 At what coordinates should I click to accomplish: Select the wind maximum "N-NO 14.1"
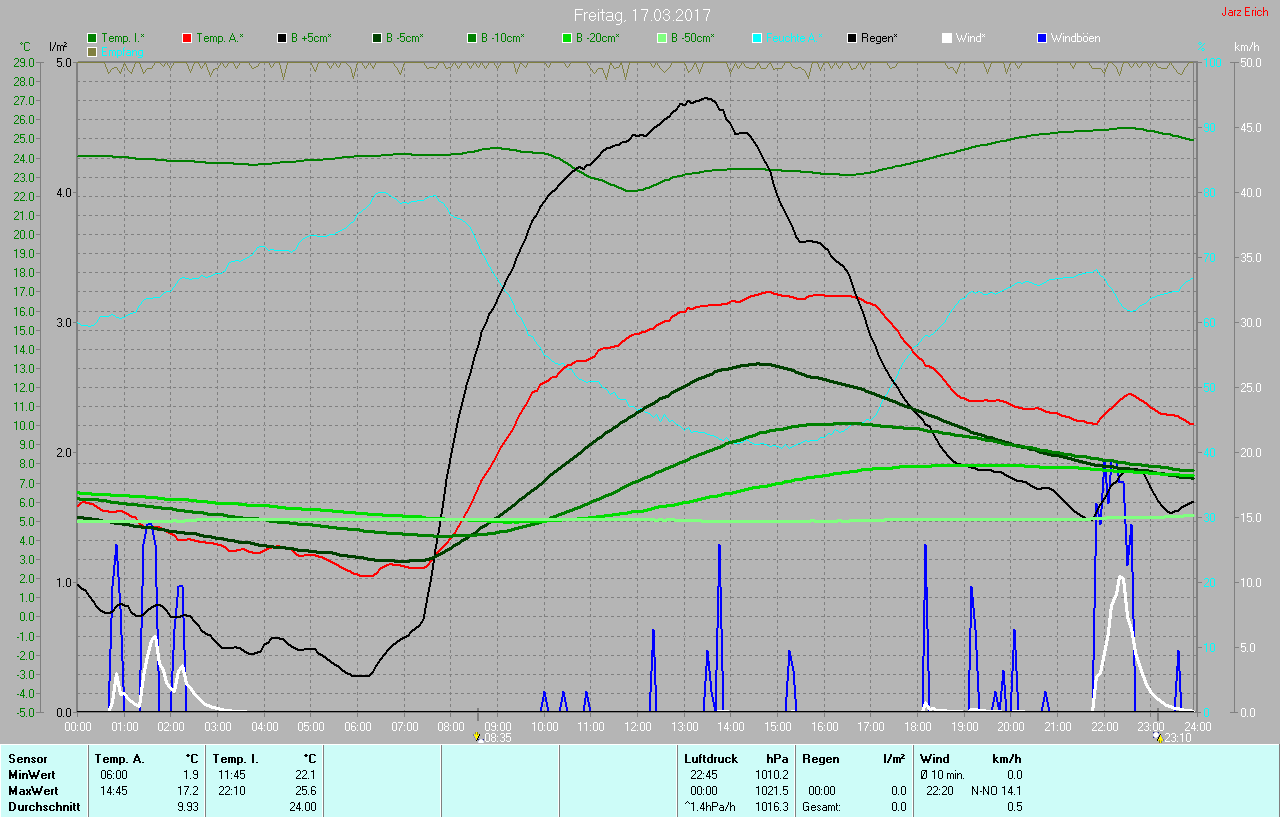tap(996, 791)
